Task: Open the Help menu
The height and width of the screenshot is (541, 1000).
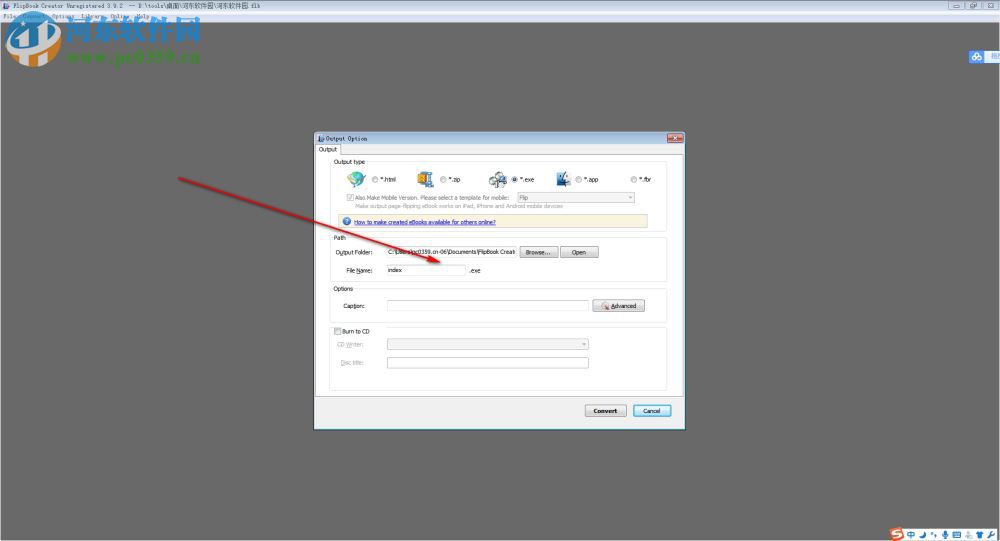Action: [x=143, y=16]
